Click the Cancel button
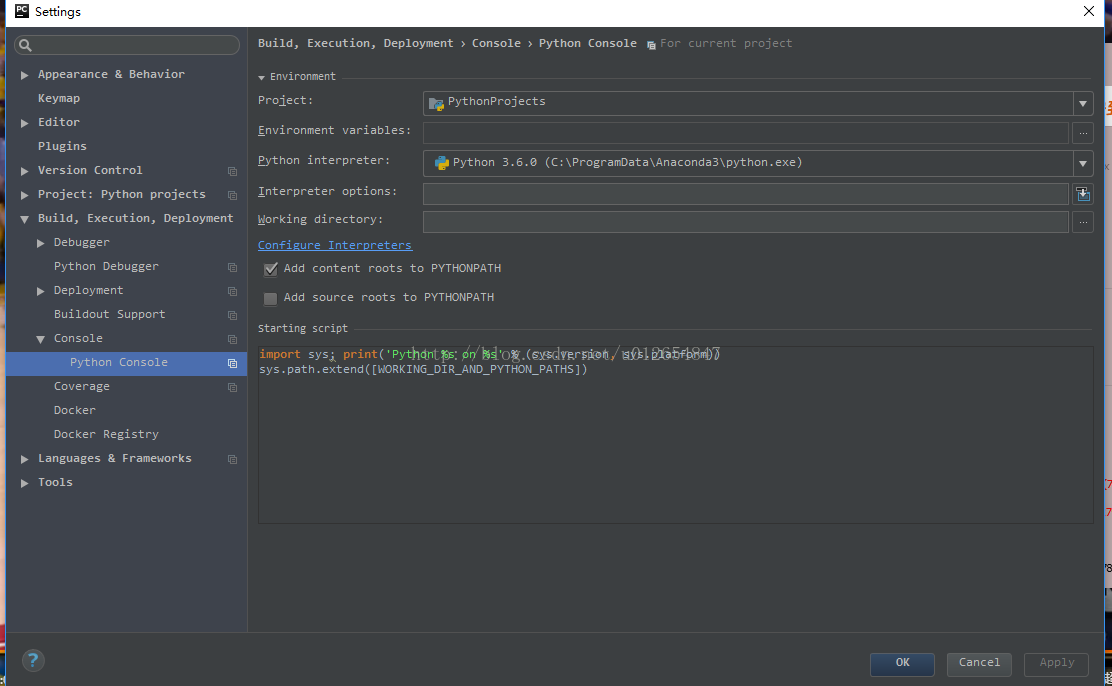 pos(979,664)
